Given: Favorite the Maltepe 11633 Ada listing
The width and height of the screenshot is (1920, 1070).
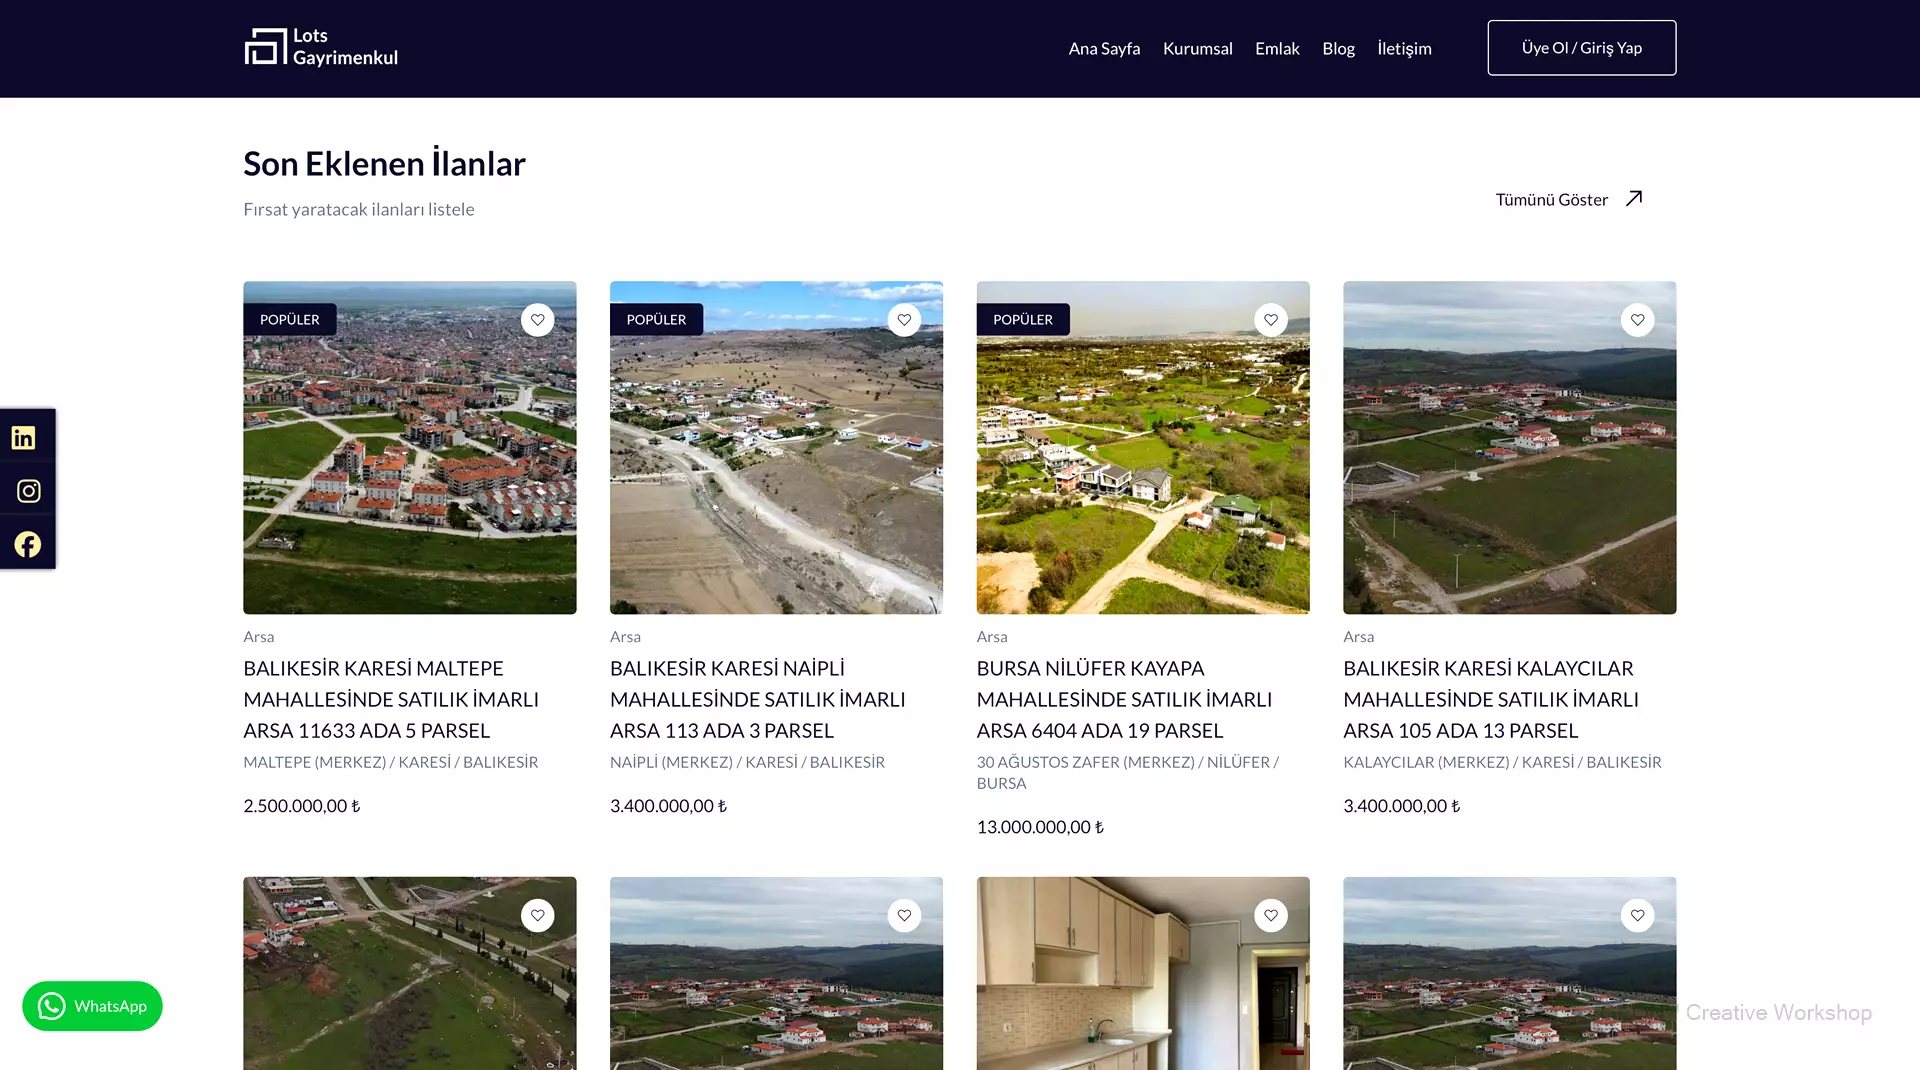Looking at the screenshot, I should 538,320.
